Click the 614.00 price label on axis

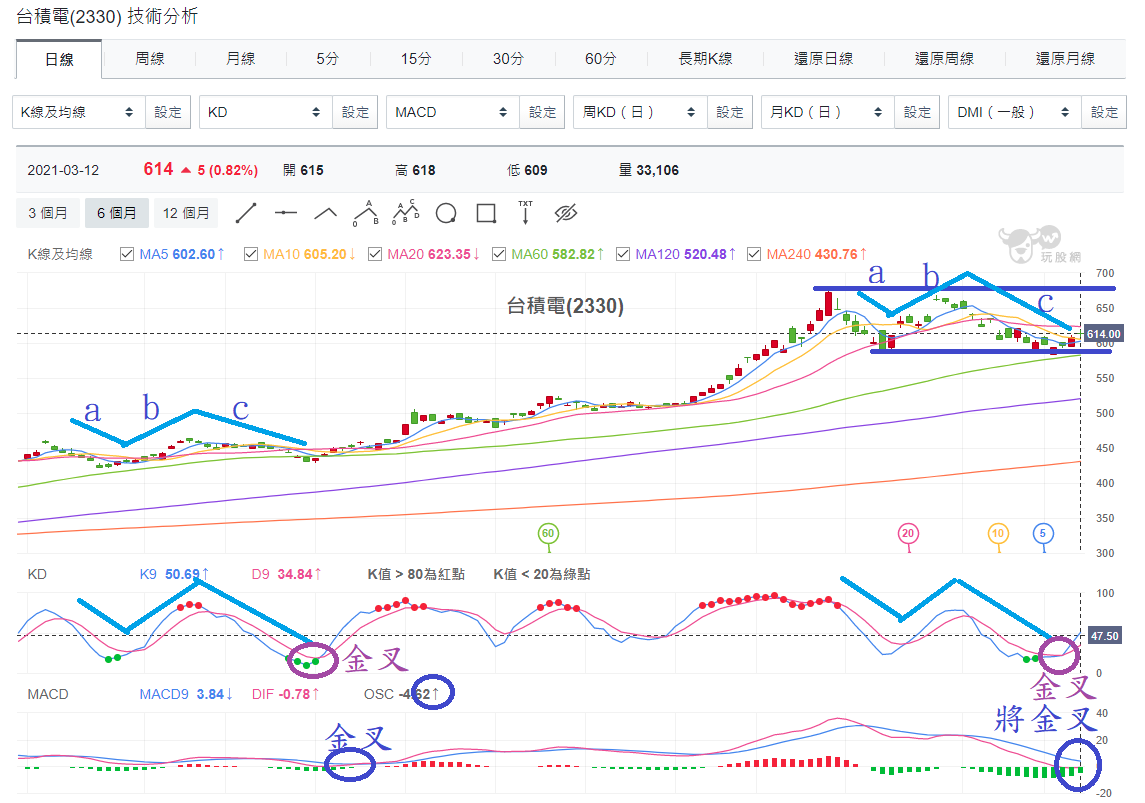point(1103,334)
